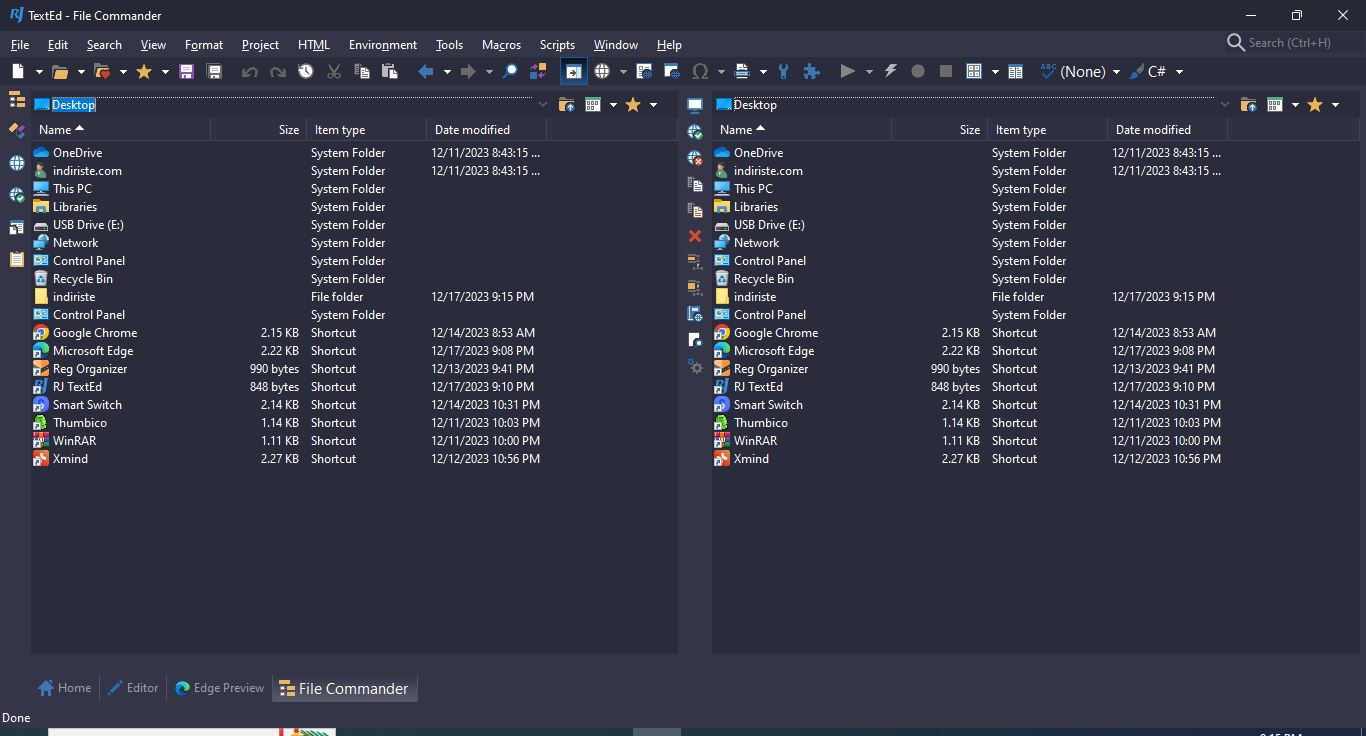Click the Copy icon in toolbar

pos(362,72)
